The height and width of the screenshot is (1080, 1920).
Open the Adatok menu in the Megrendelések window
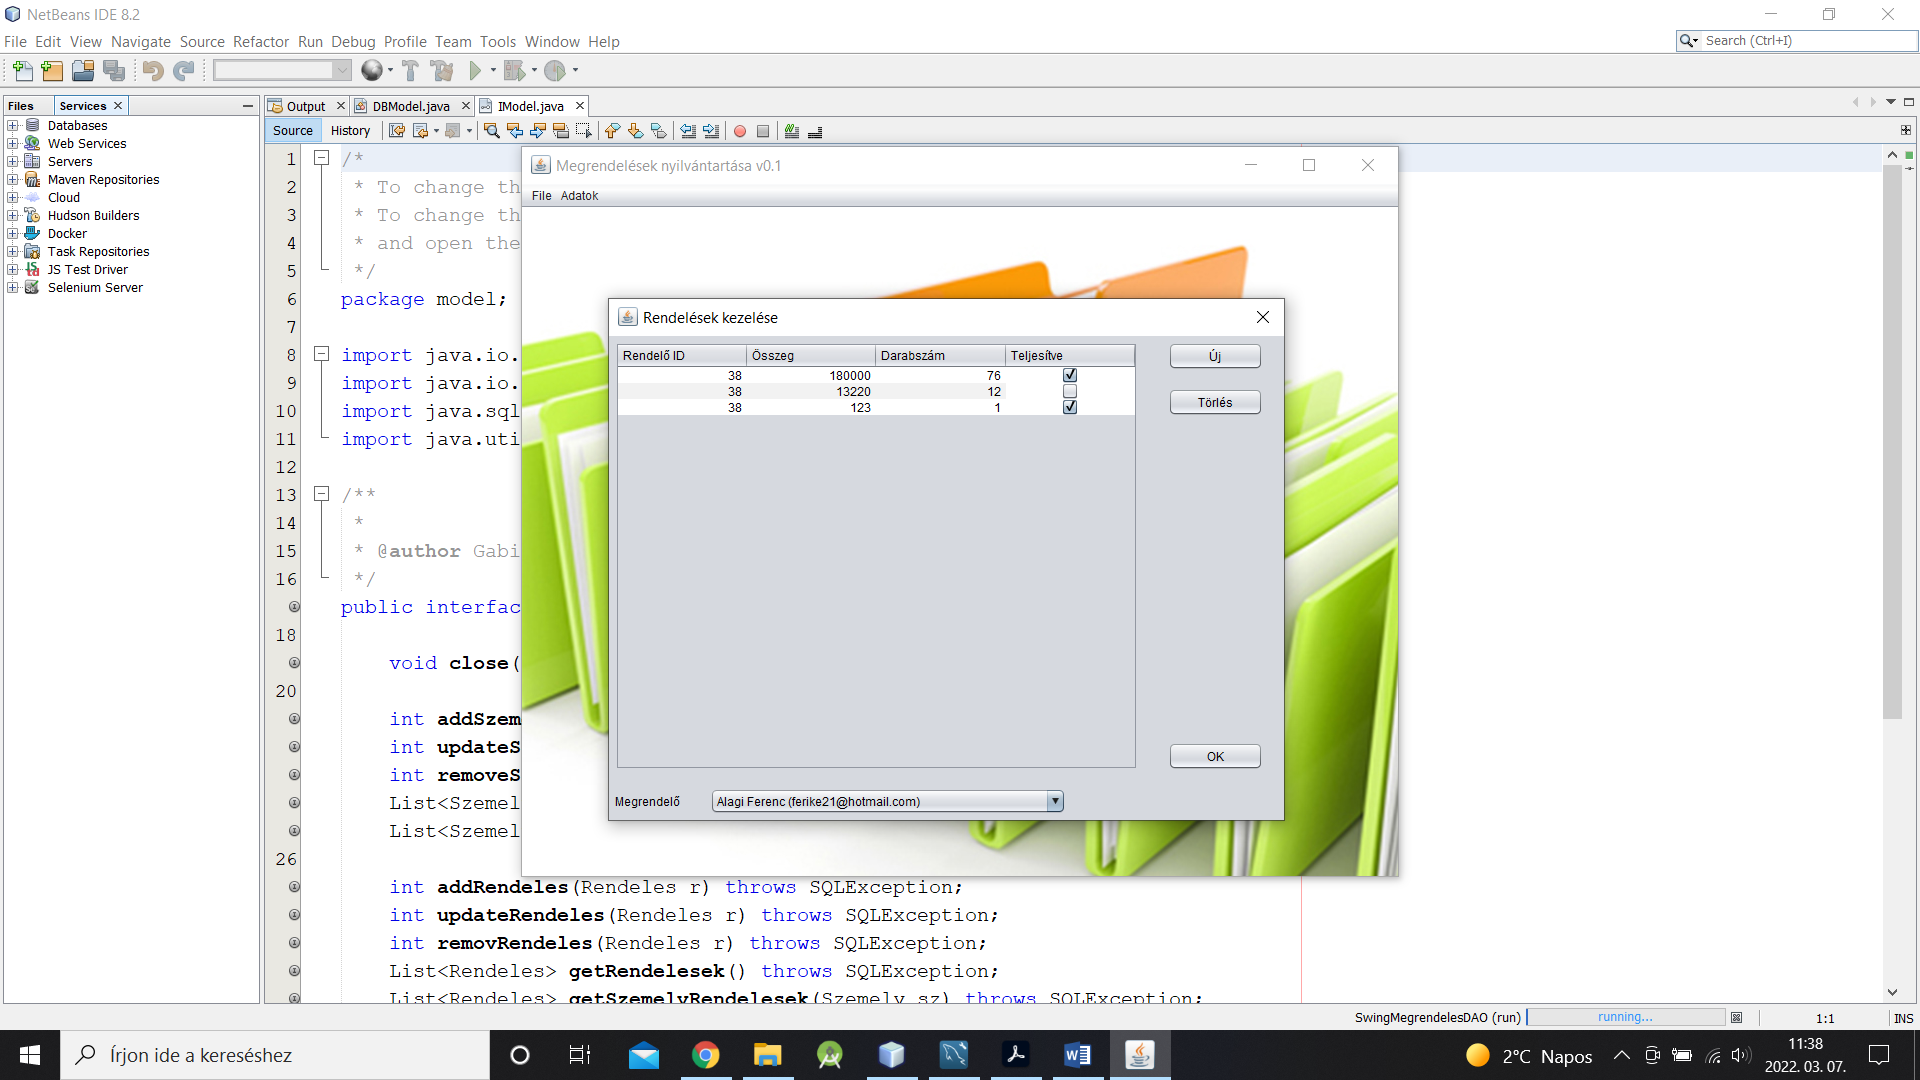[579, 196]
